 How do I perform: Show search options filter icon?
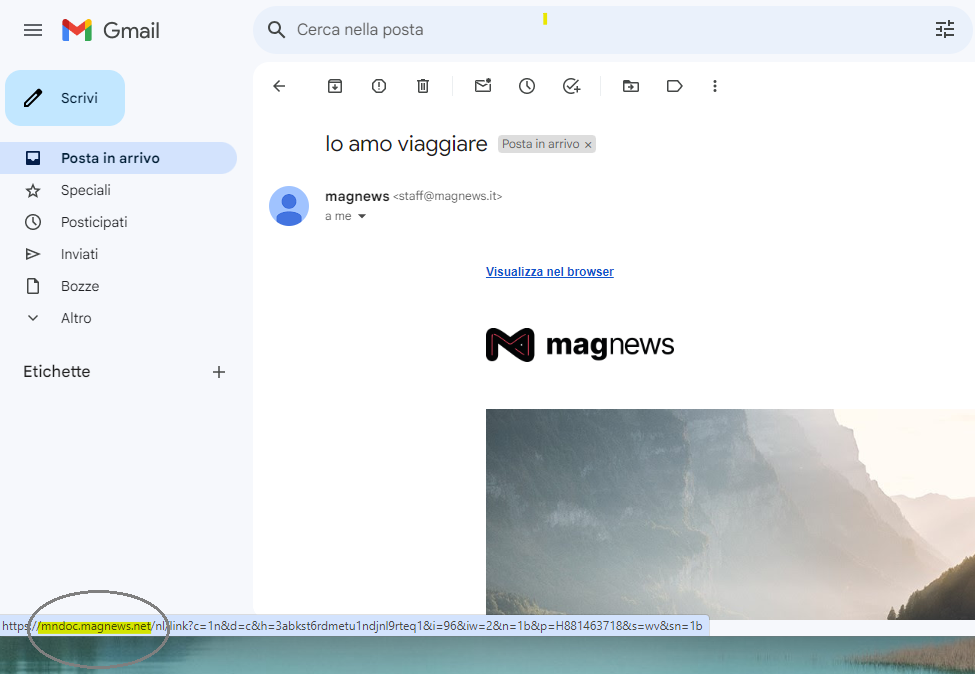(x=945, y=30)
